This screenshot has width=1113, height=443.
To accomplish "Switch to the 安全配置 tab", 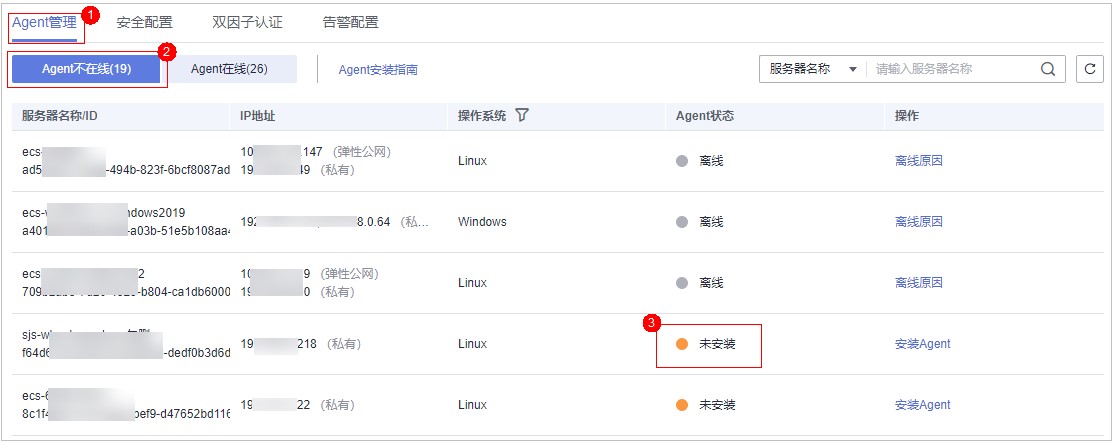I will 144,21.
